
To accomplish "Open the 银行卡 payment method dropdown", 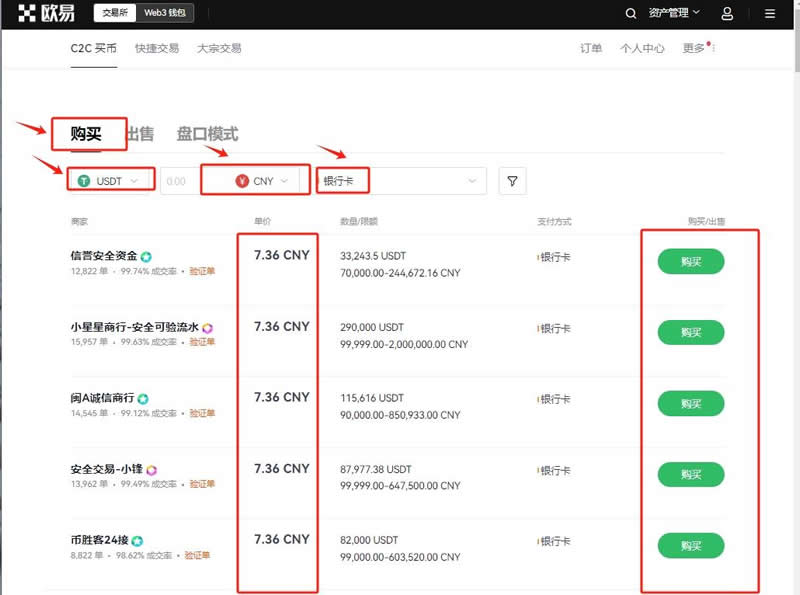I will tap(400, 181).
